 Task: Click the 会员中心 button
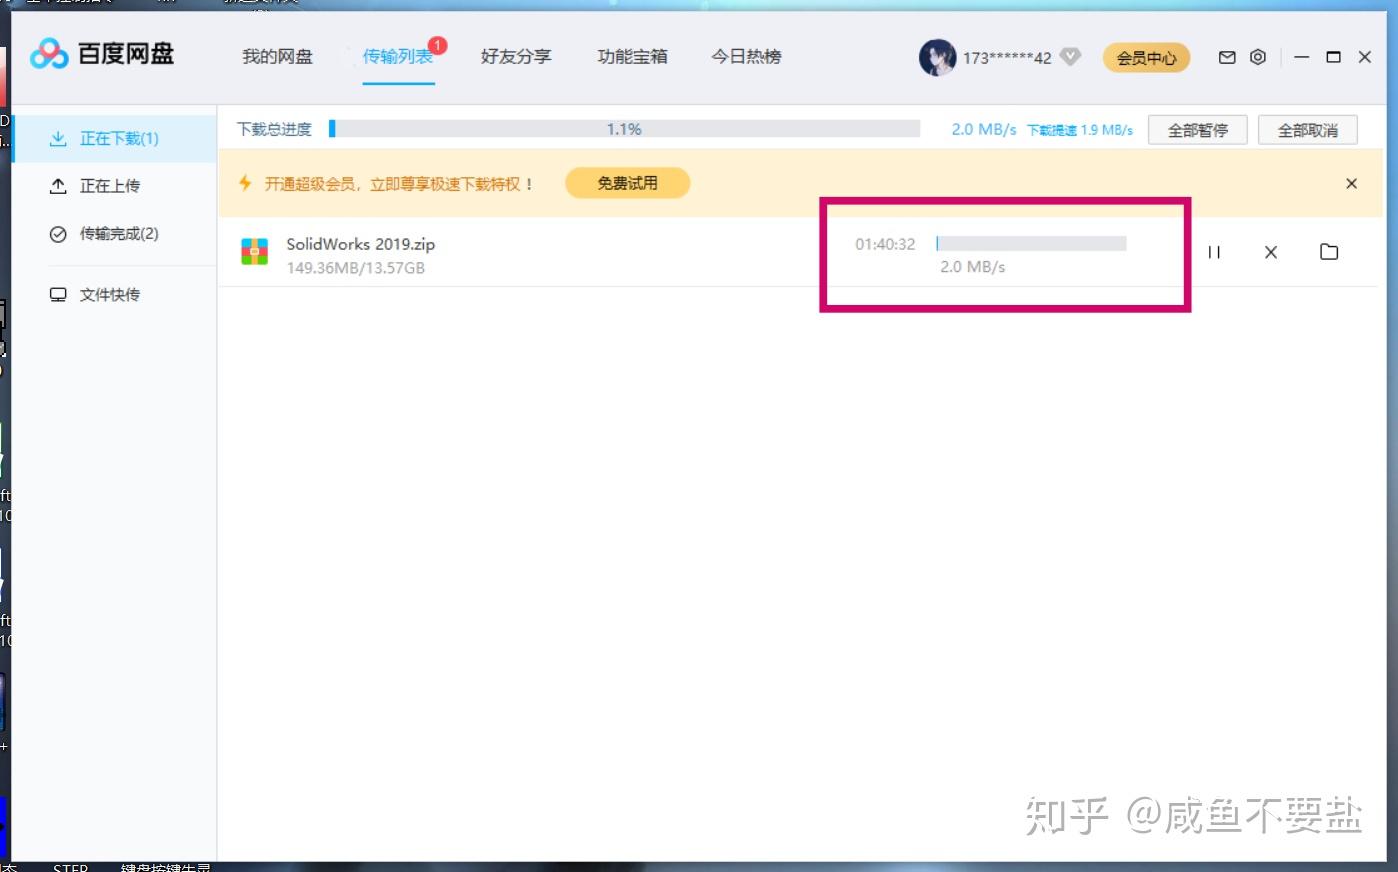tap(1146, 58)
